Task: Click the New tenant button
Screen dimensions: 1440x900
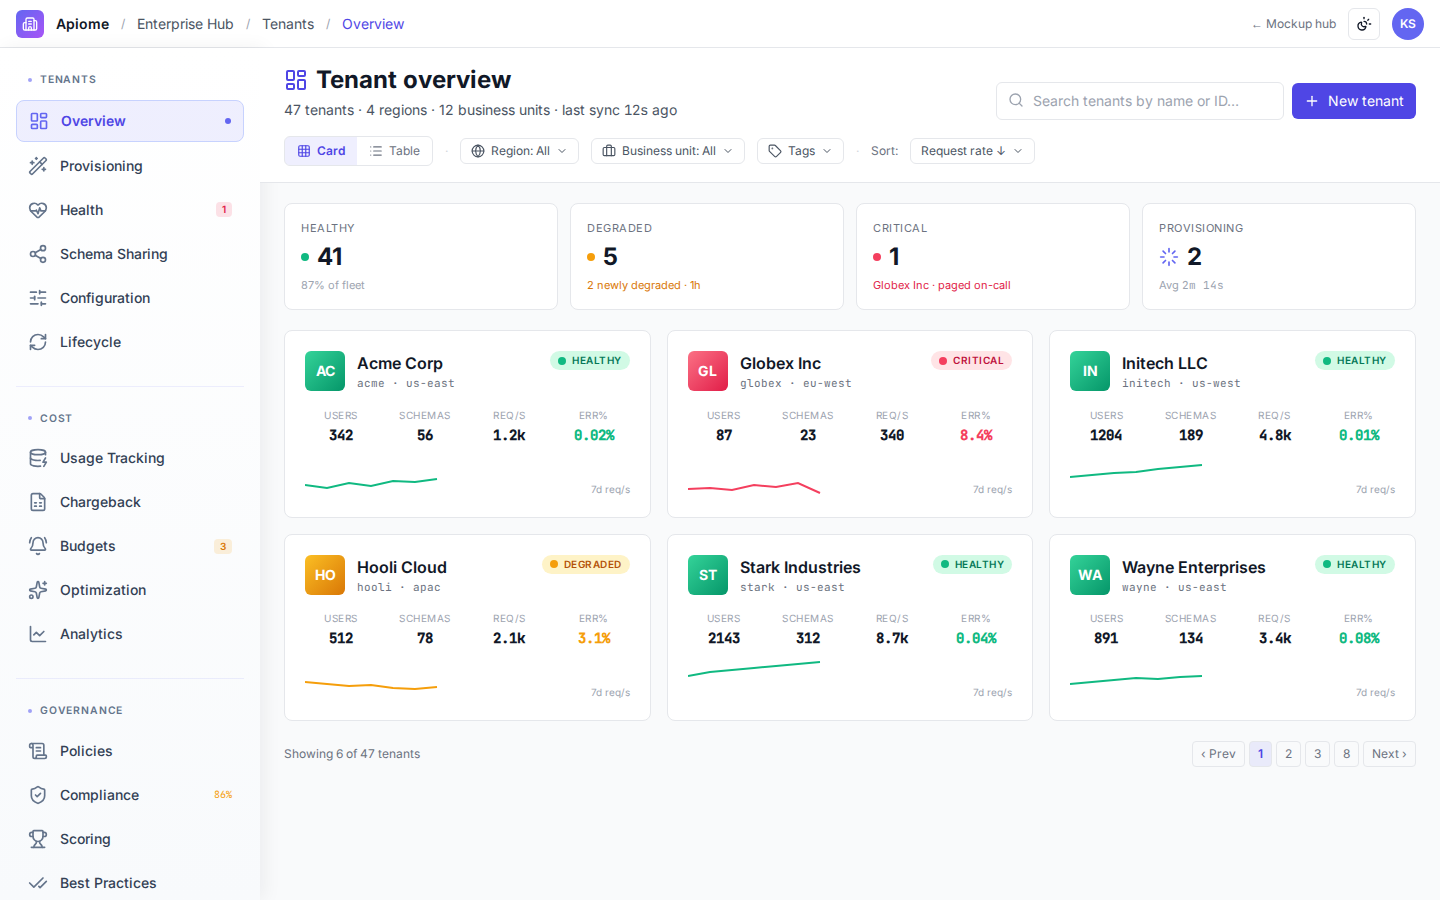Action: click(1354, 101)
